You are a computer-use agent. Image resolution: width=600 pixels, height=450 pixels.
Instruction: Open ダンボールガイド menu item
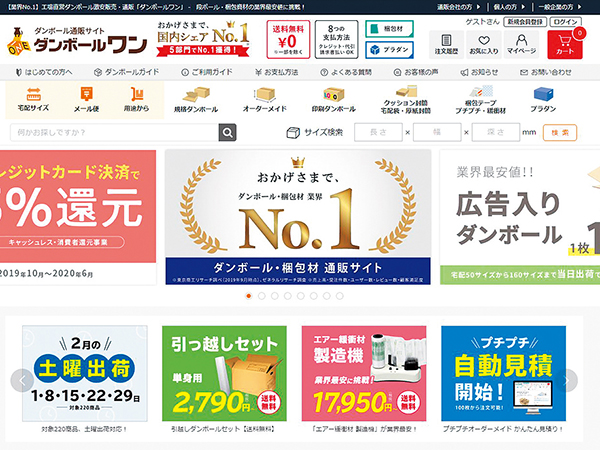[126, 72]
